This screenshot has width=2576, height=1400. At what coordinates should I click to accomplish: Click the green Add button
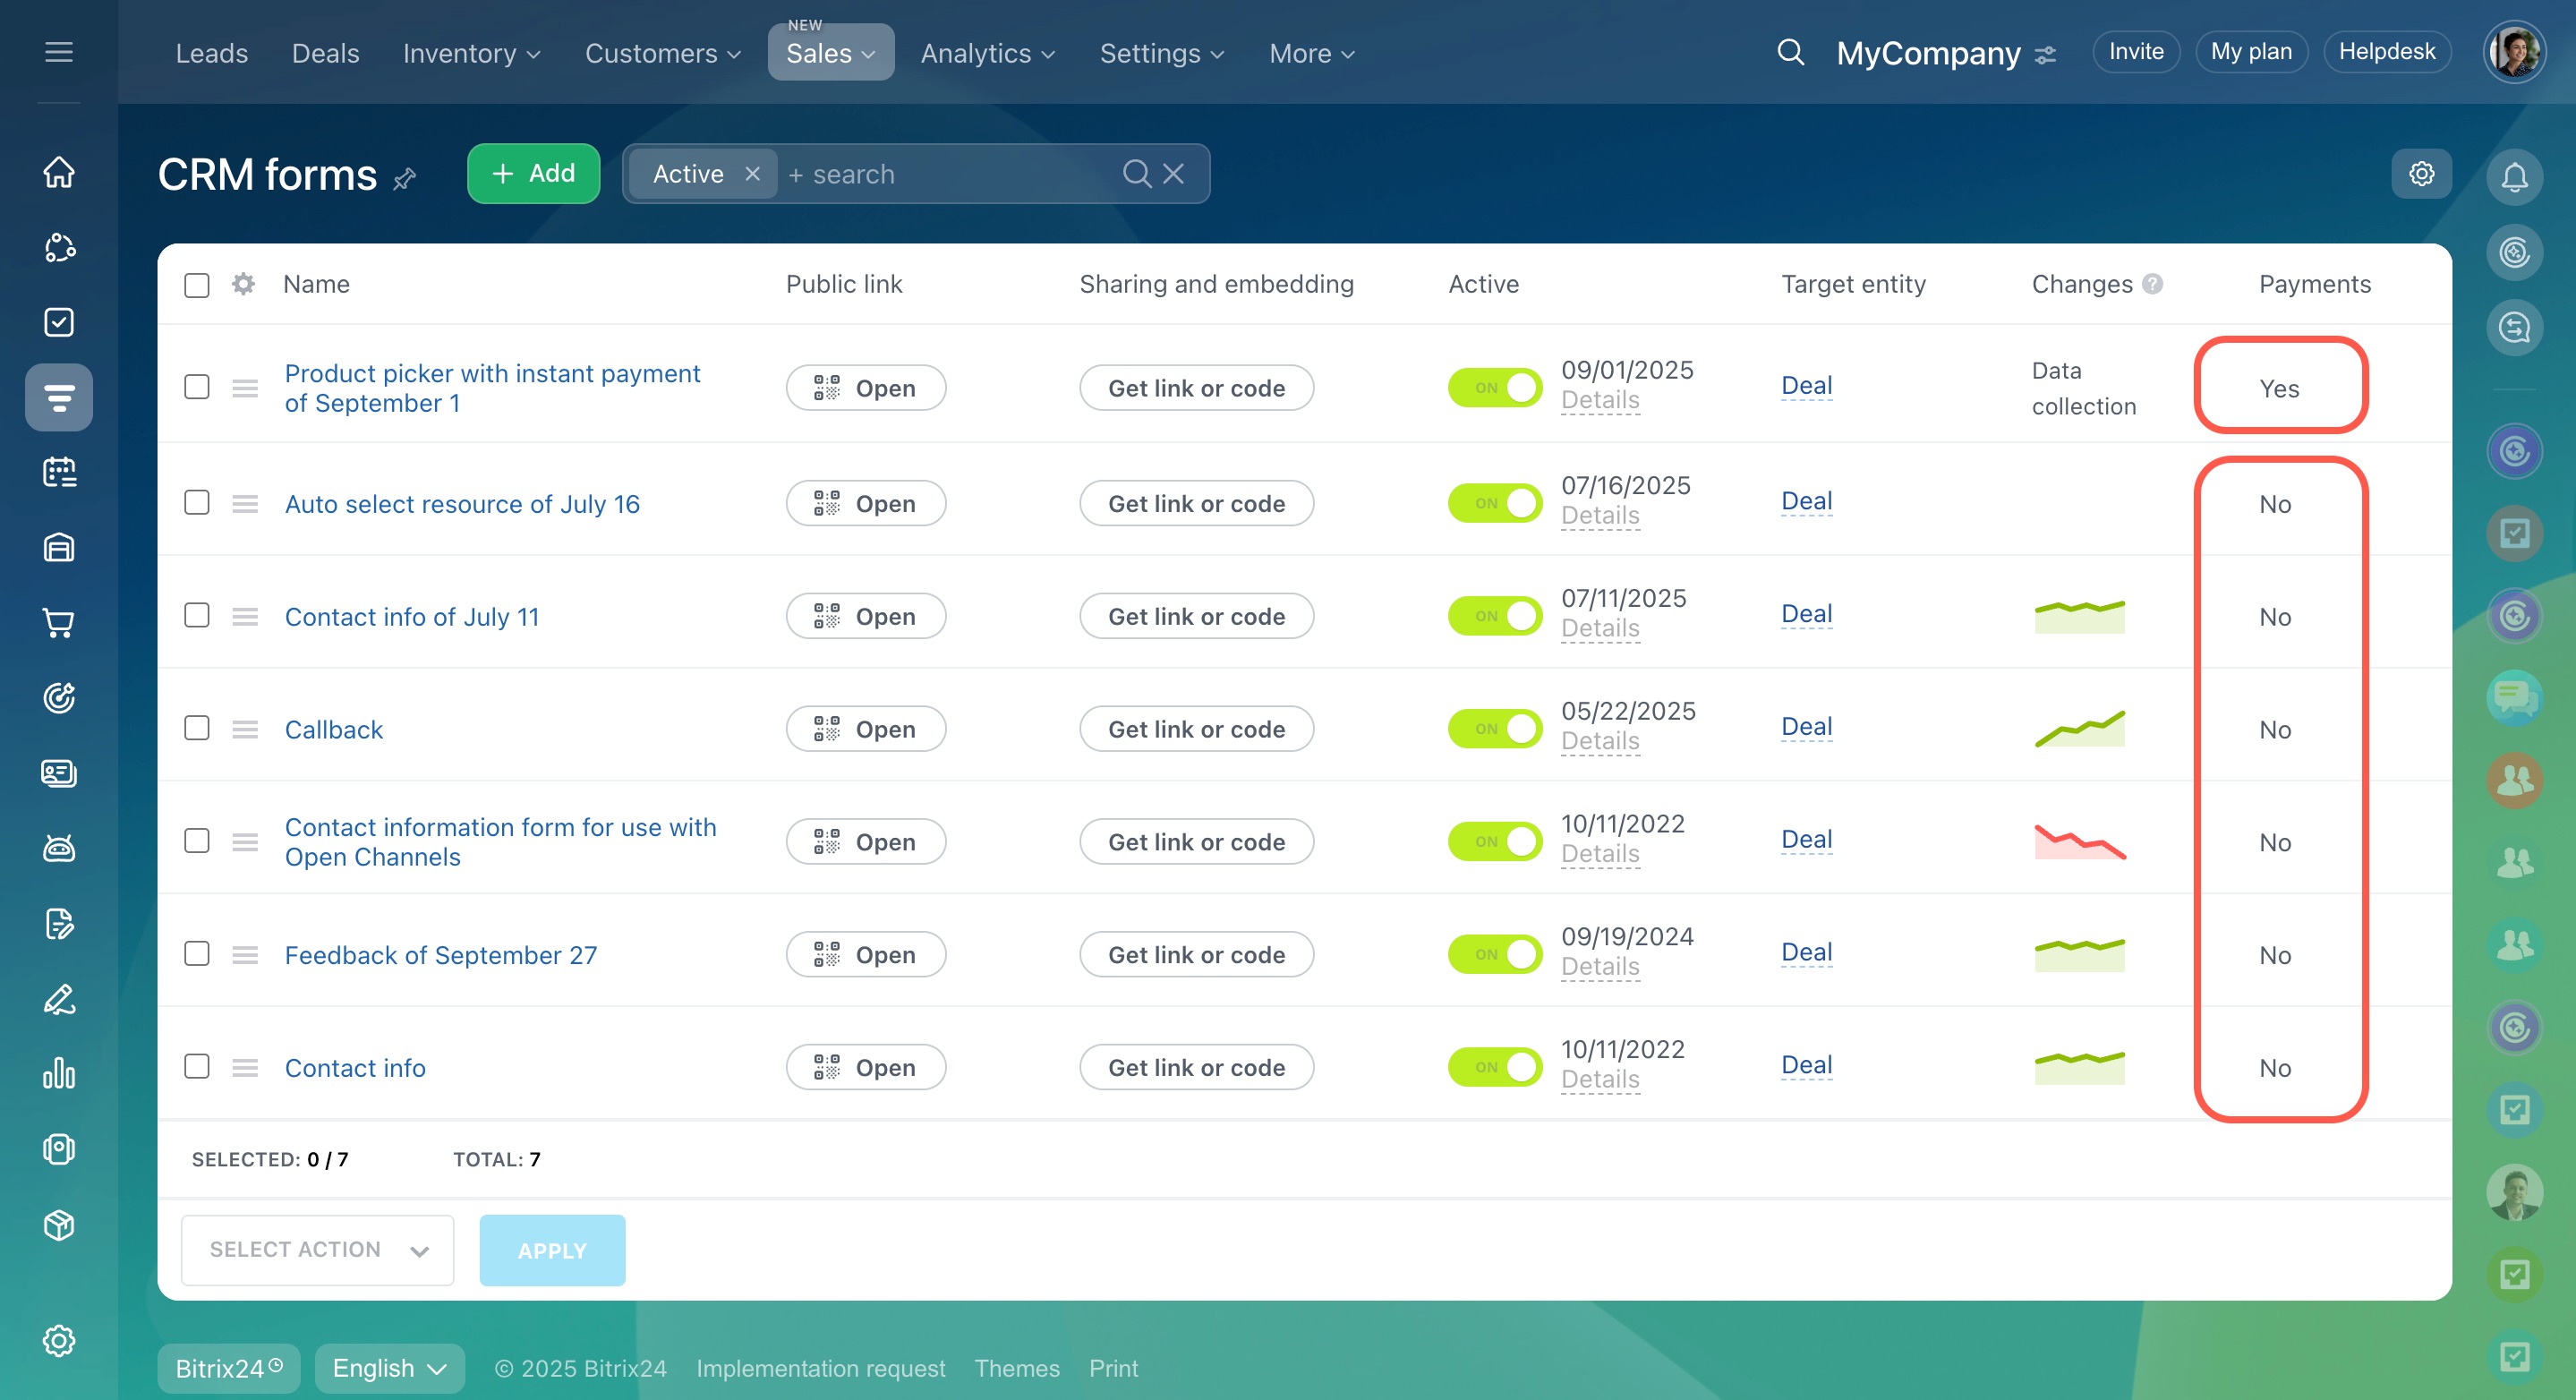click(x=533, y=174)
